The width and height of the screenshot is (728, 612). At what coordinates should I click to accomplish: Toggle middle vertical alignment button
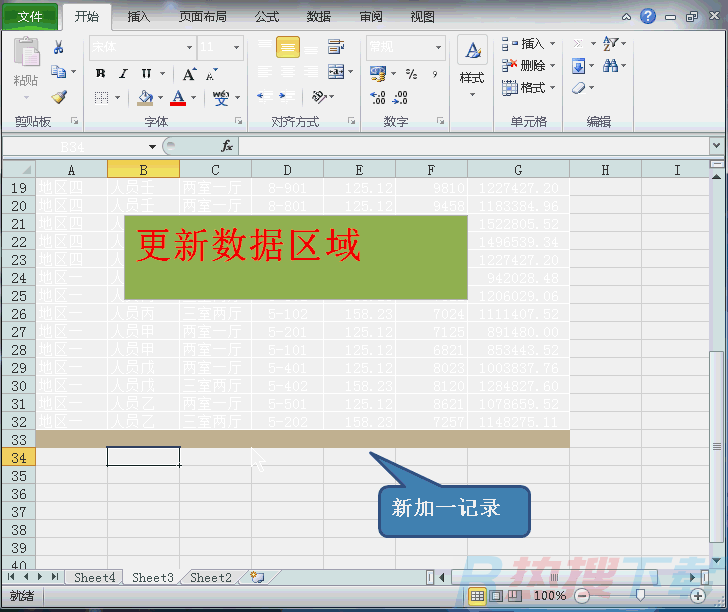tap(287, 47)
